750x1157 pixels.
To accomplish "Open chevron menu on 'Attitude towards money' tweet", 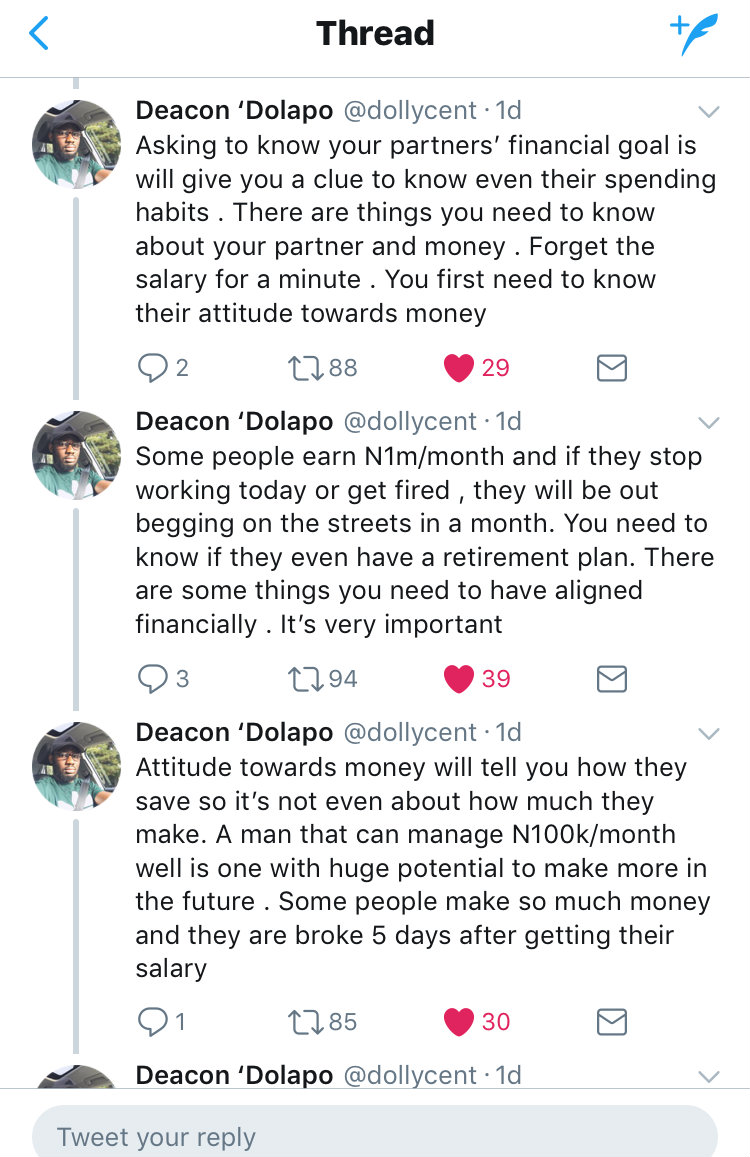I will (709, 733).
